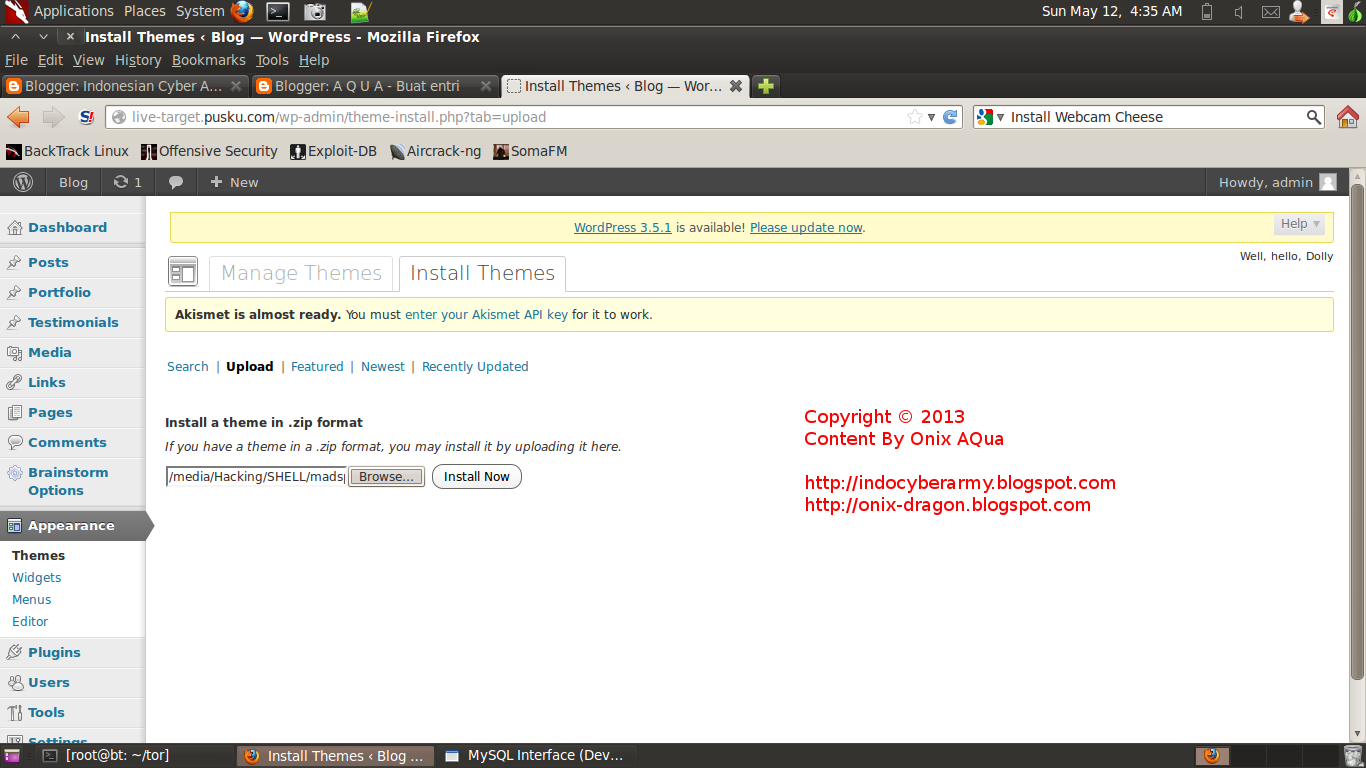Open the Exploit-DB bookmark
Screen dimensions: 1366x768
[x=334, y=151]
